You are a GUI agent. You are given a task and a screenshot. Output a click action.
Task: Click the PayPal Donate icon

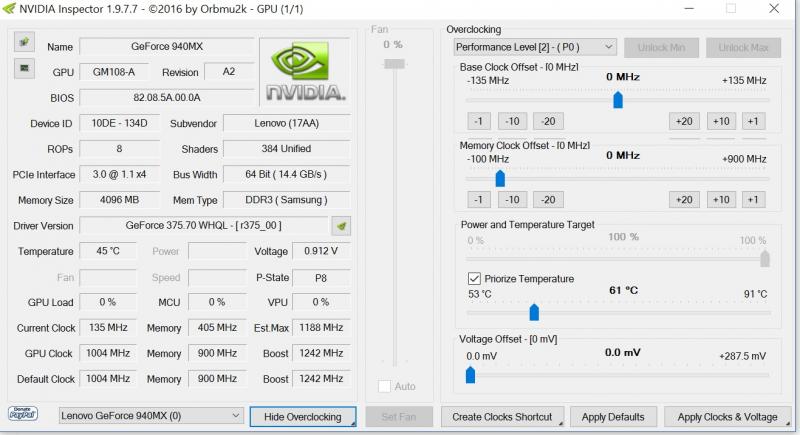(x=23, y=414)
